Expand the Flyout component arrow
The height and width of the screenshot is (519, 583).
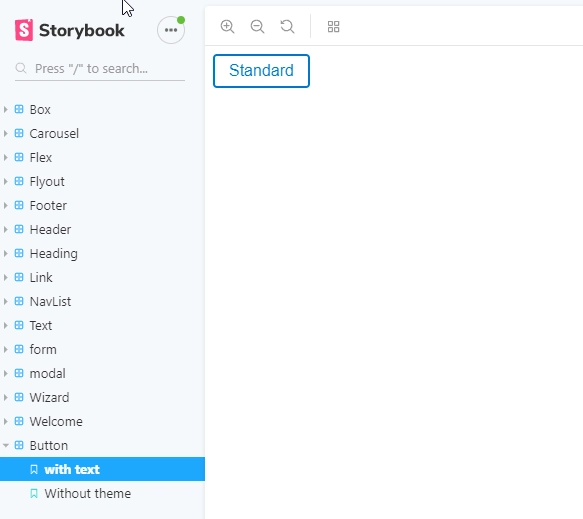coord(5,181)
